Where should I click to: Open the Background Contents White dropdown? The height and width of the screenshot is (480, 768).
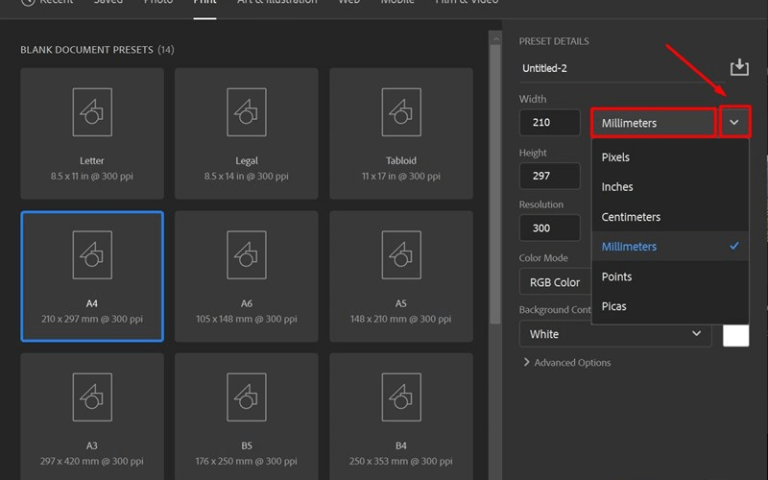615,334
